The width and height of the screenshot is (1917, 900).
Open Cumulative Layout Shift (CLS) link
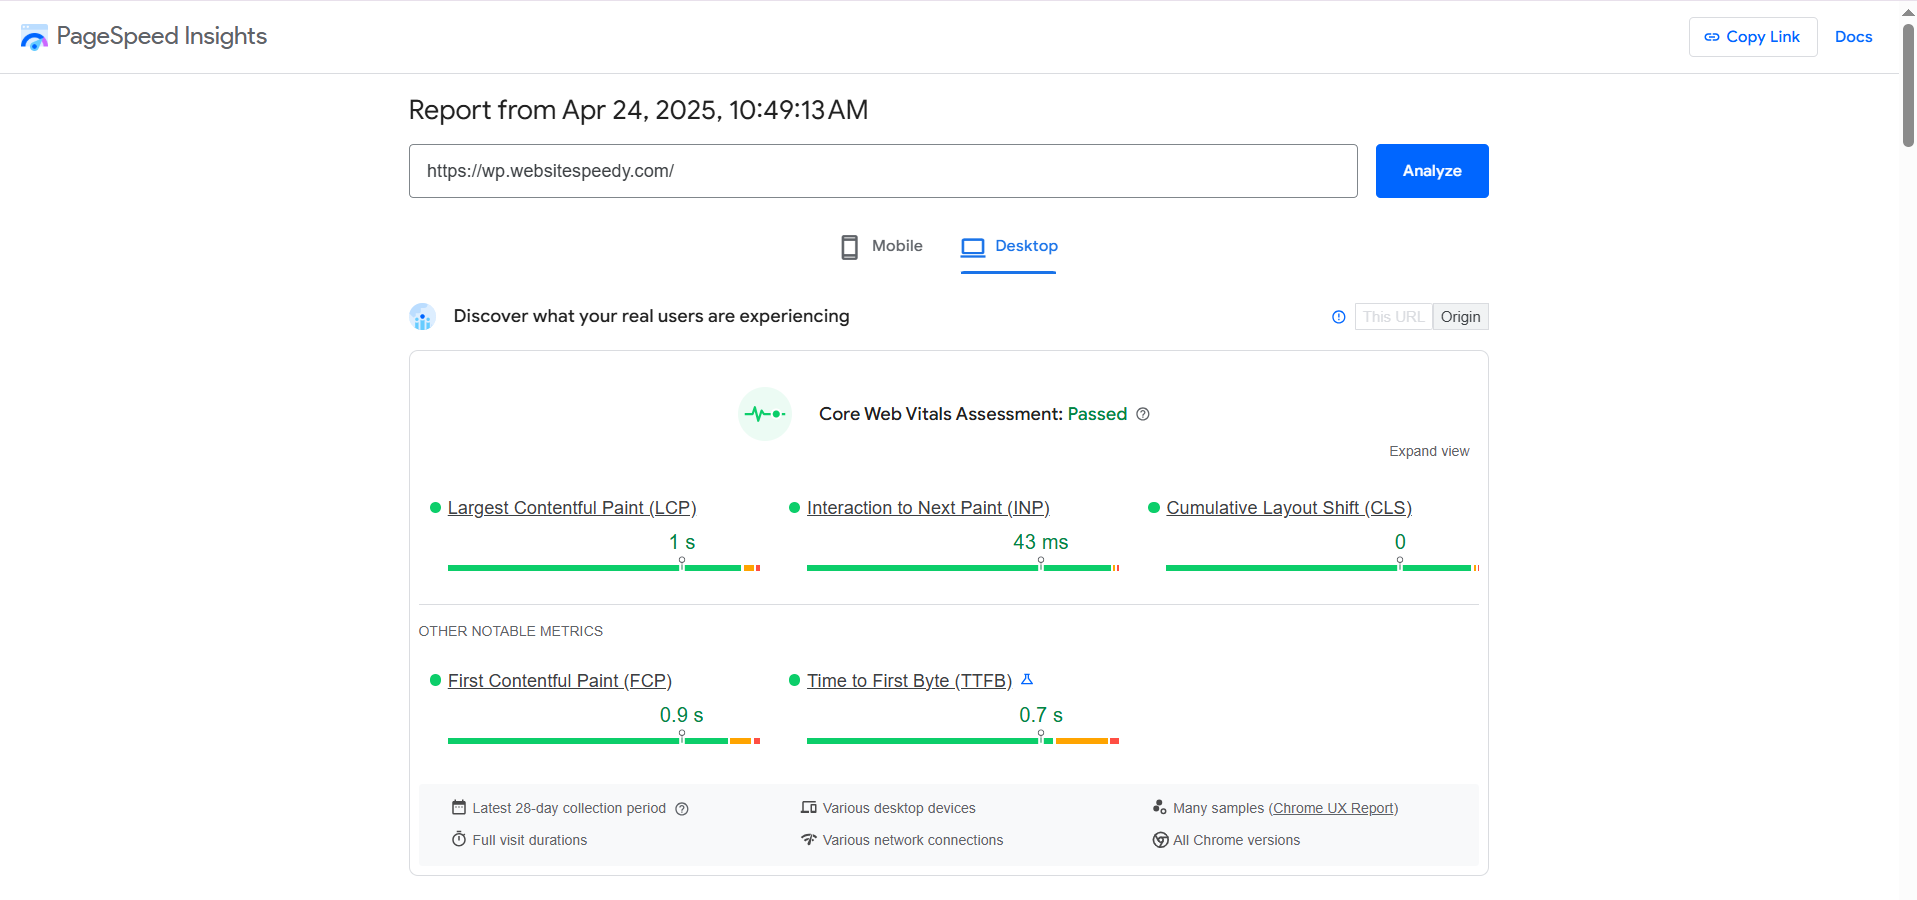pyautogui.click(x=1289, y=508)
